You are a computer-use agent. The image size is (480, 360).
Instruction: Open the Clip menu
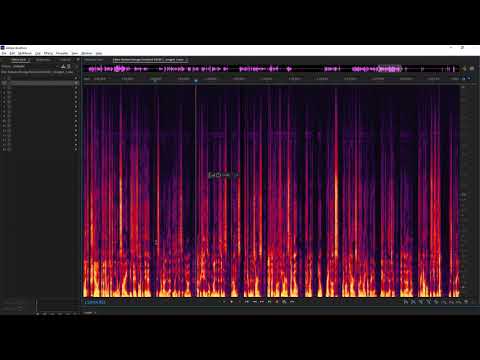tap(38, 53)
